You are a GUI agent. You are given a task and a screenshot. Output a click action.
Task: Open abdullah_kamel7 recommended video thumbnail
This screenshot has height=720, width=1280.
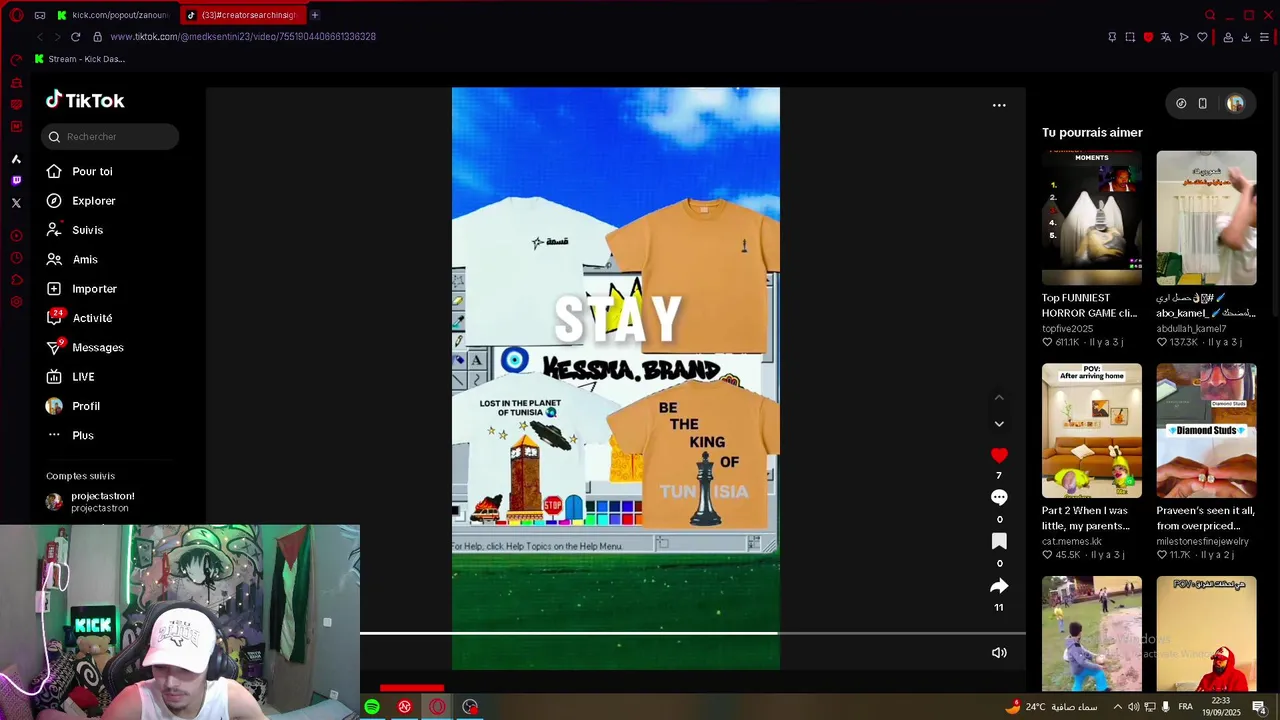tap(1206, 218)
